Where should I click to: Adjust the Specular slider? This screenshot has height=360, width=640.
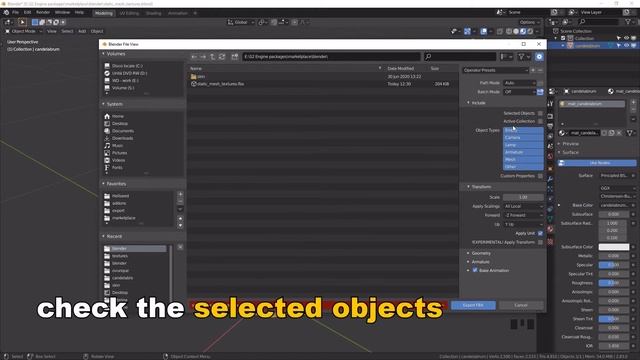click(613, 265)
